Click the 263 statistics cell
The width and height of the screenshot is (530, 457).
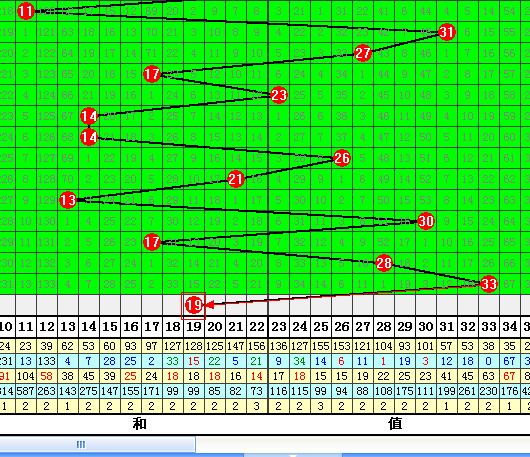47,391
